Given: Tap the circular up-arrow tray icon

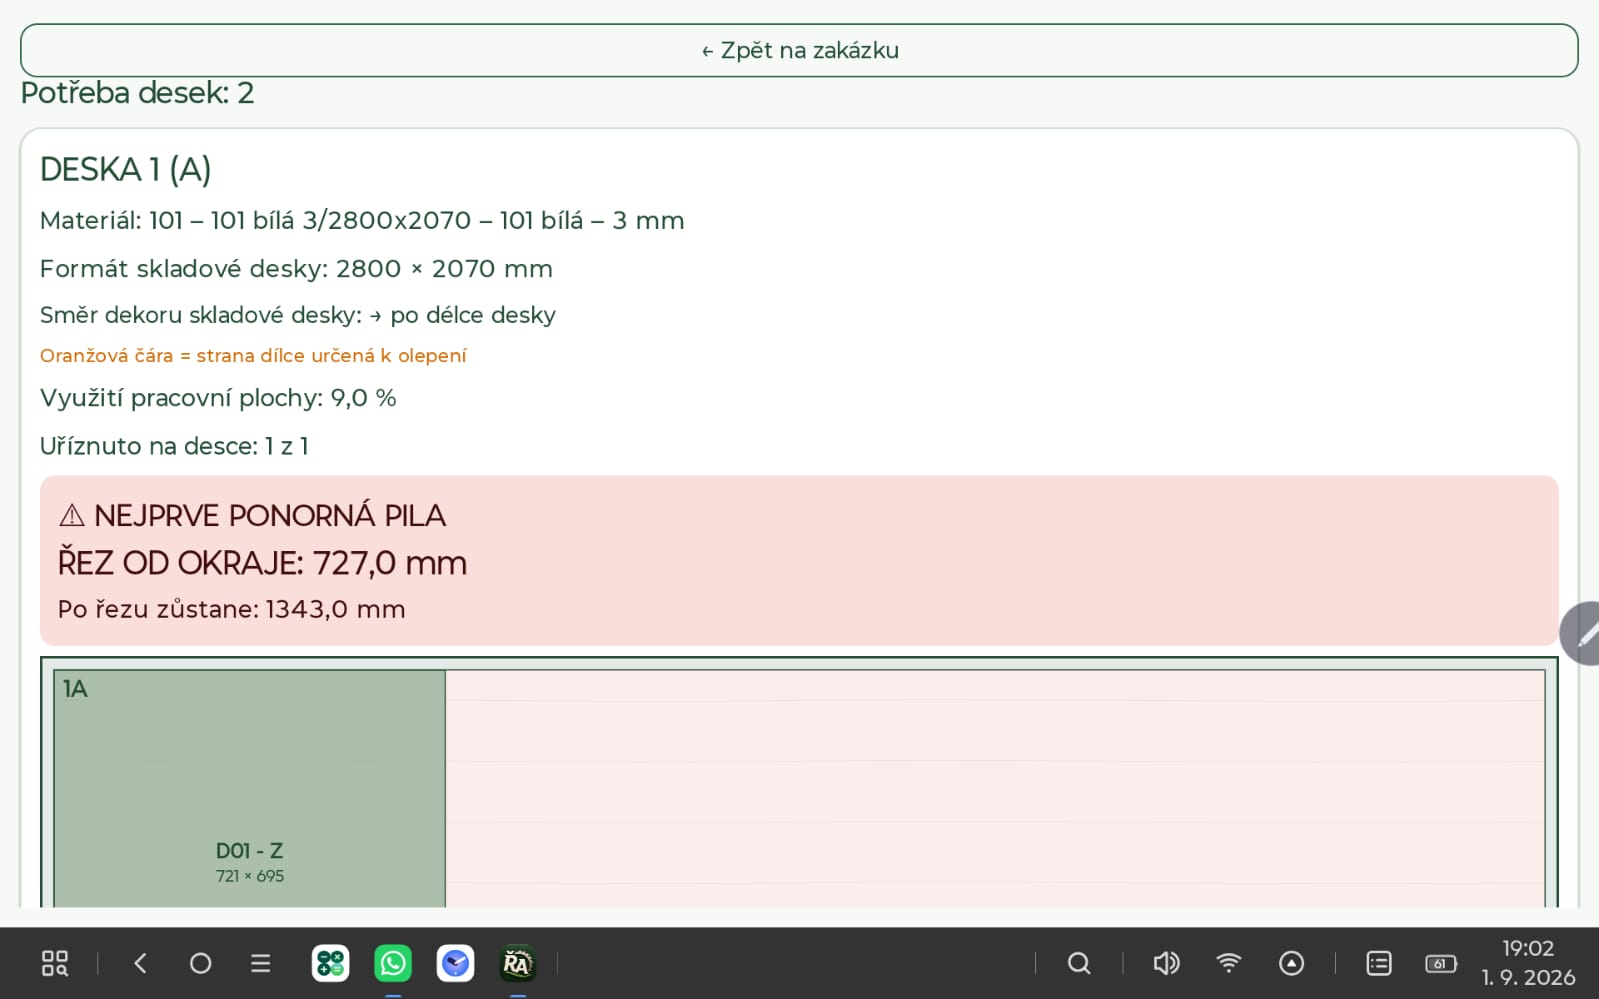Looking at the screenshot, I should (1291, 963).
